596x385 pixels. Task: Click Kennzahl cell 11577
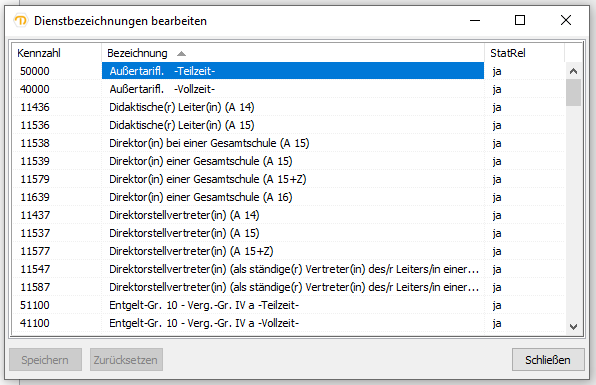tap(35, 251)
